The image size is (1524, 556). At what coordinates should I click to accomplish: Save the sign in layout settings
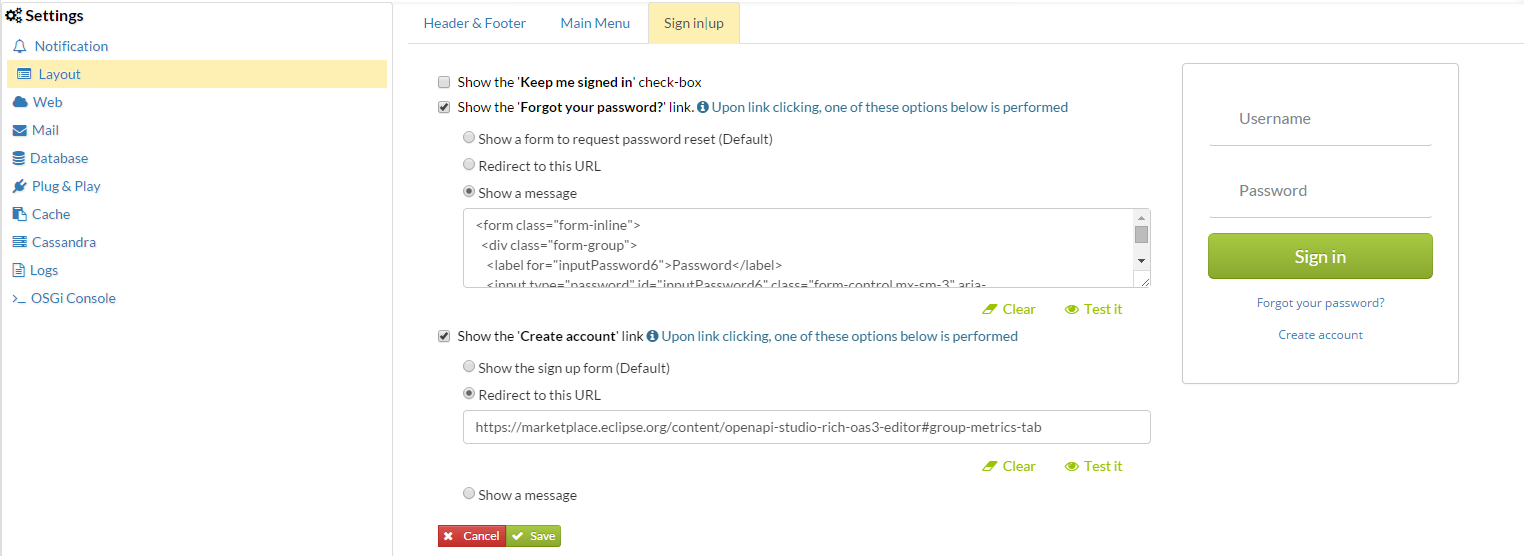pos(533,536)
